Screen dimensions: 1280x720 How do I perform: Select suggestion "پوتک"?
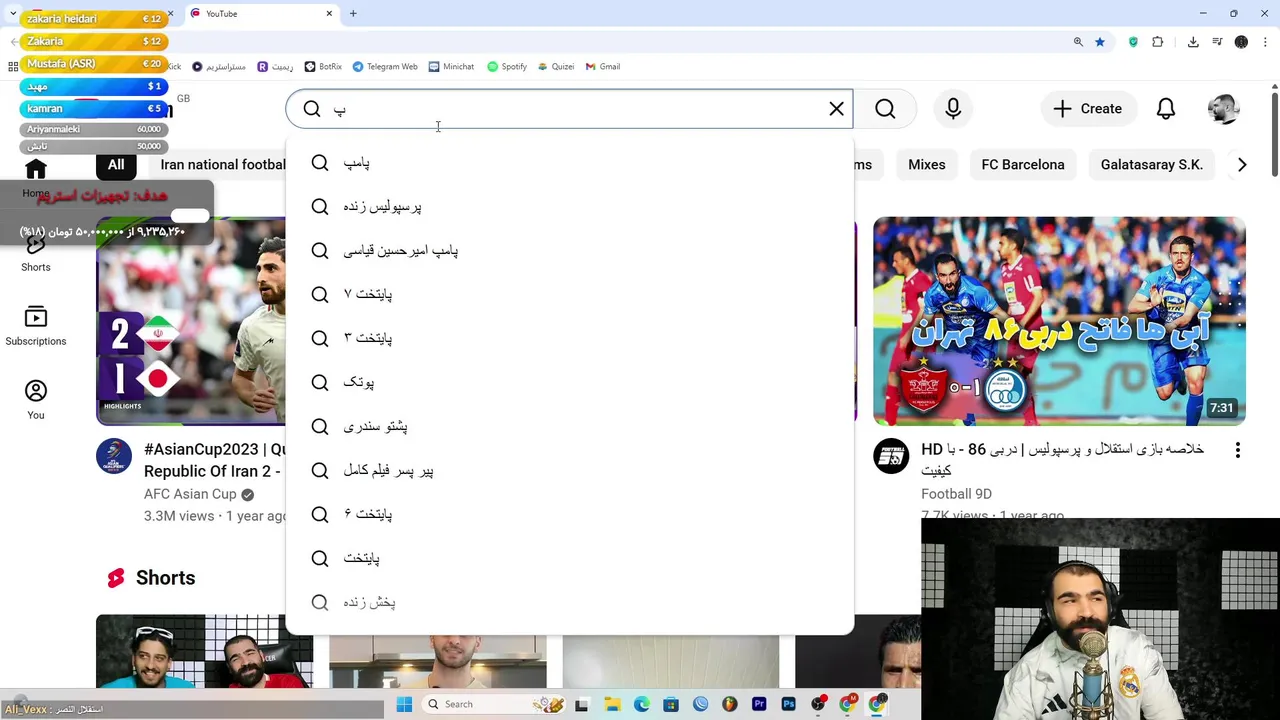tap(570, 383)
